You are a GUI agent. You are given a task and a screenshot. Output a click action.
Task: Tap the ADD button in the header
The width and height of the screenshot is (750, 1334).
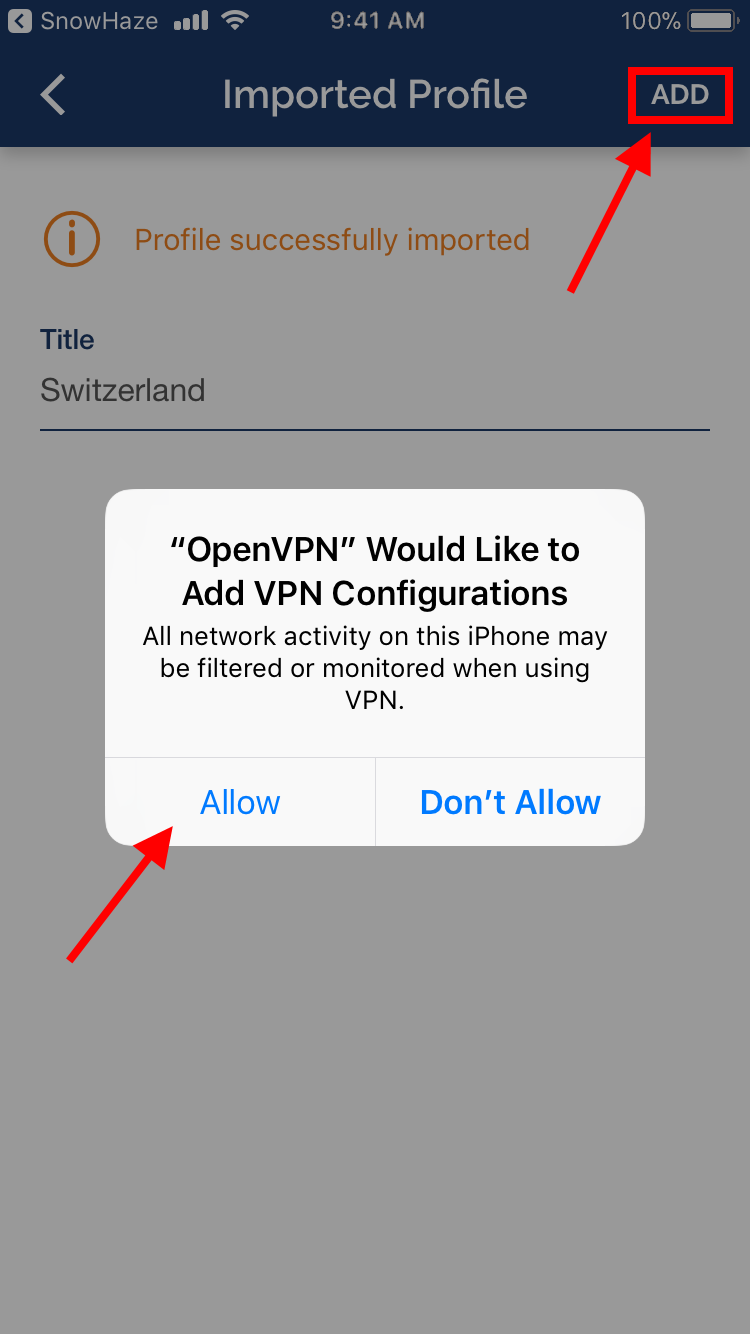click(680, 95)
